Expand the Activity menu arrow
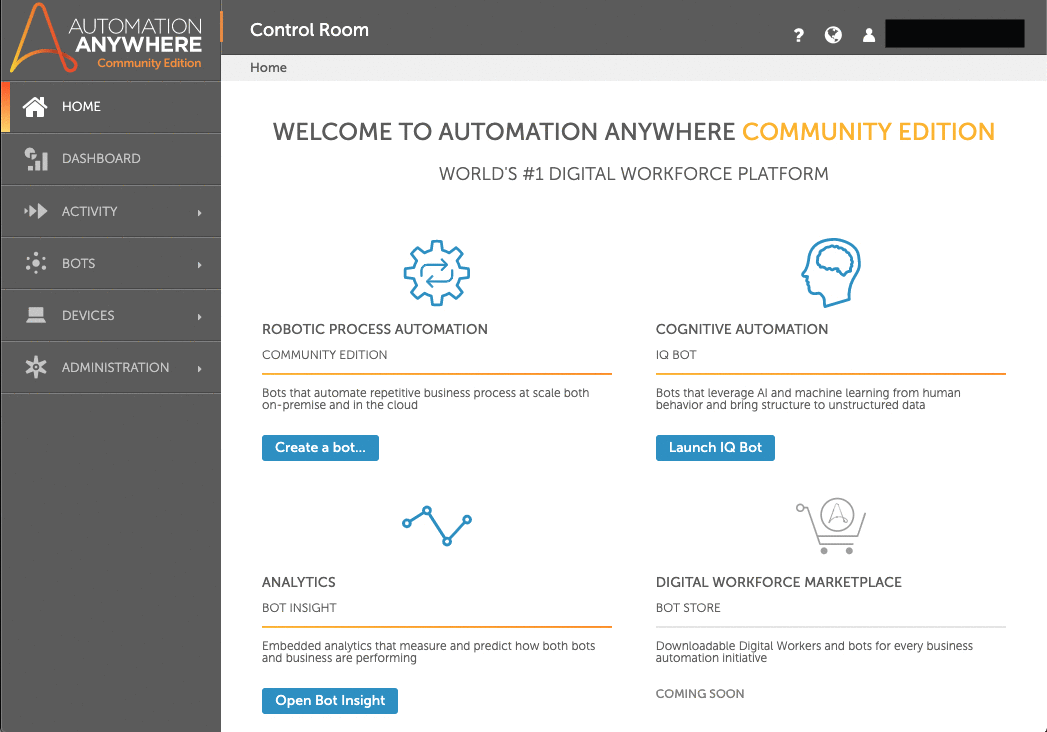The image size is (1047, 732). pyautogui.click(x=199, y=212)
